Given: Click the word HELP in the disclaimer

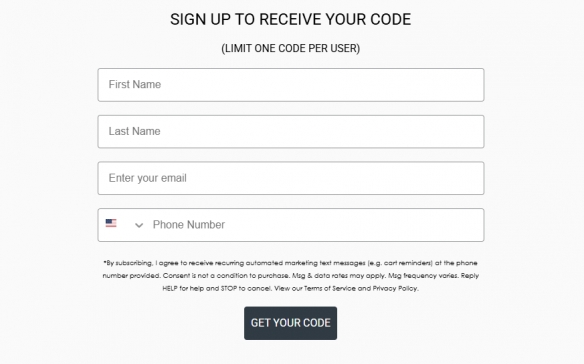Looking at the screenshot, I should tap(170, 288).
